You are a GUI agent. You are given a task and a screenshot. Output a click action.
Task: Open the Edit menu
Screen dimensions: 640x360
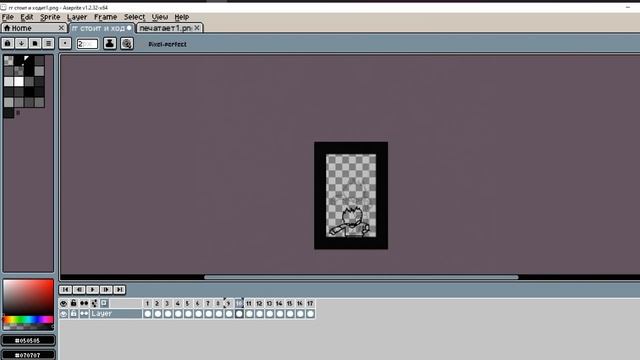pyautogui.click(x=27, y=17)
